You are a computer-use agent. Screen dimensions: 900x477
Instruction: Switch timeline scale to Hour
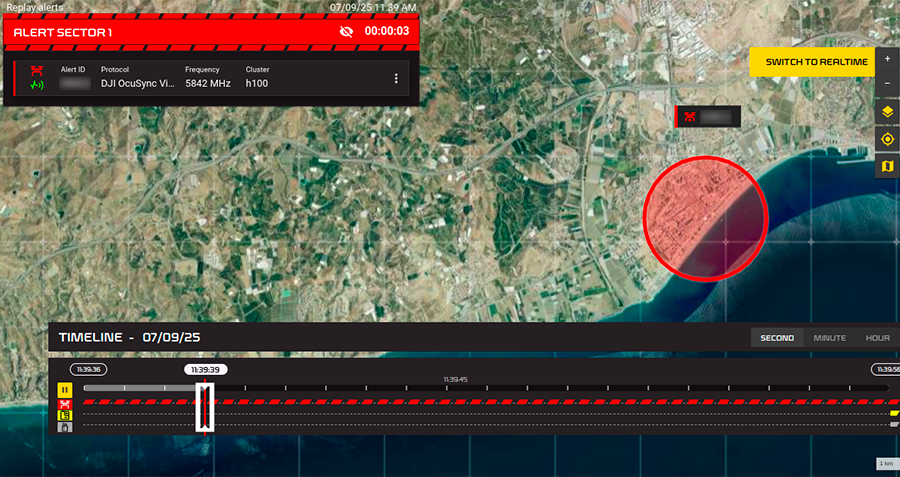click(x=877, y=338)
